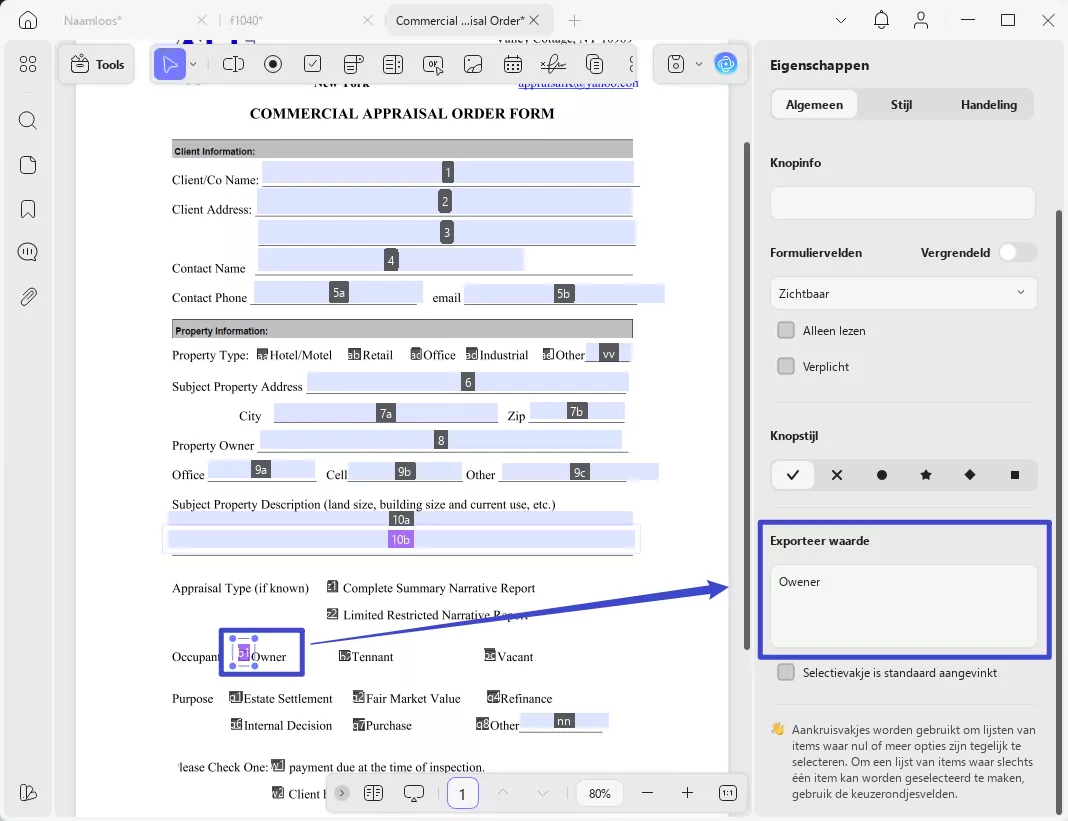Select the Stijl properties tab
Image resolution: width=1068 pixels, height=821 pixels.
pos(901,104)
